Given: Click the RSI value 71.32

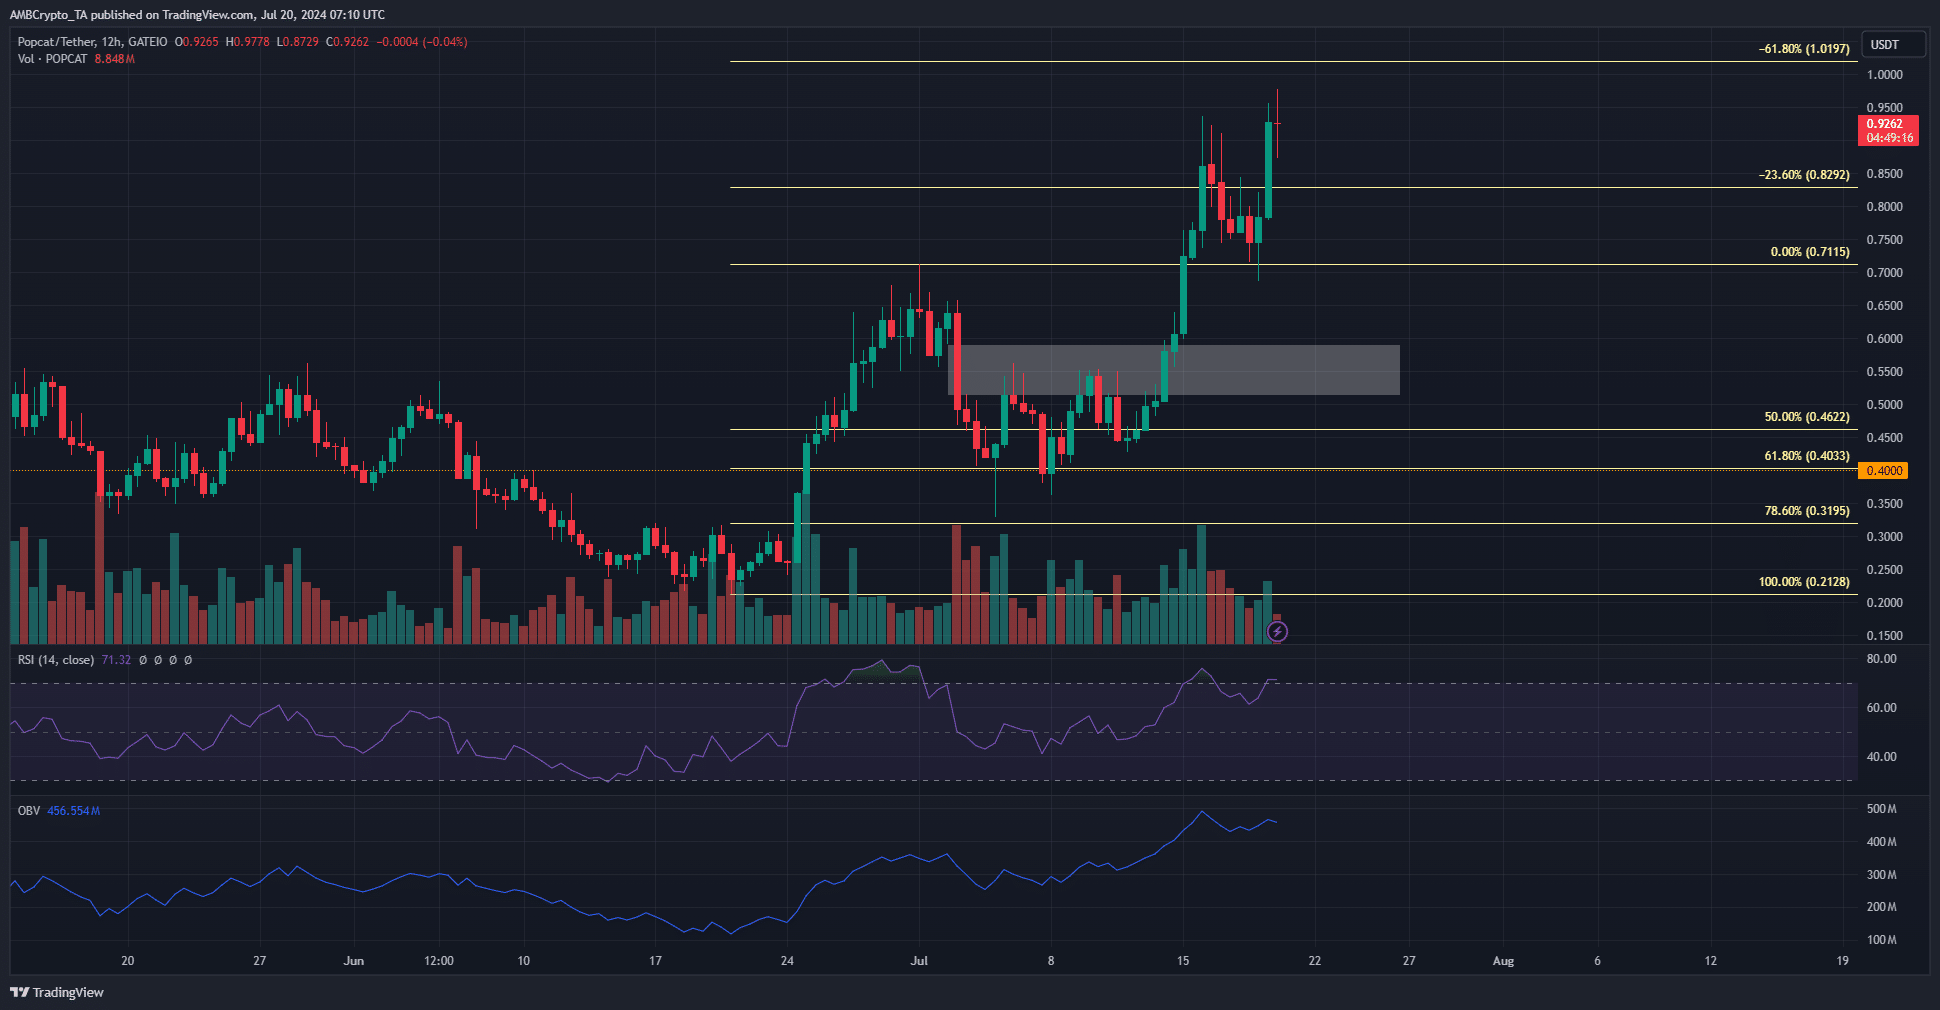Looking at the screenshot, I should pyautogui.click(x=116, y=660).
